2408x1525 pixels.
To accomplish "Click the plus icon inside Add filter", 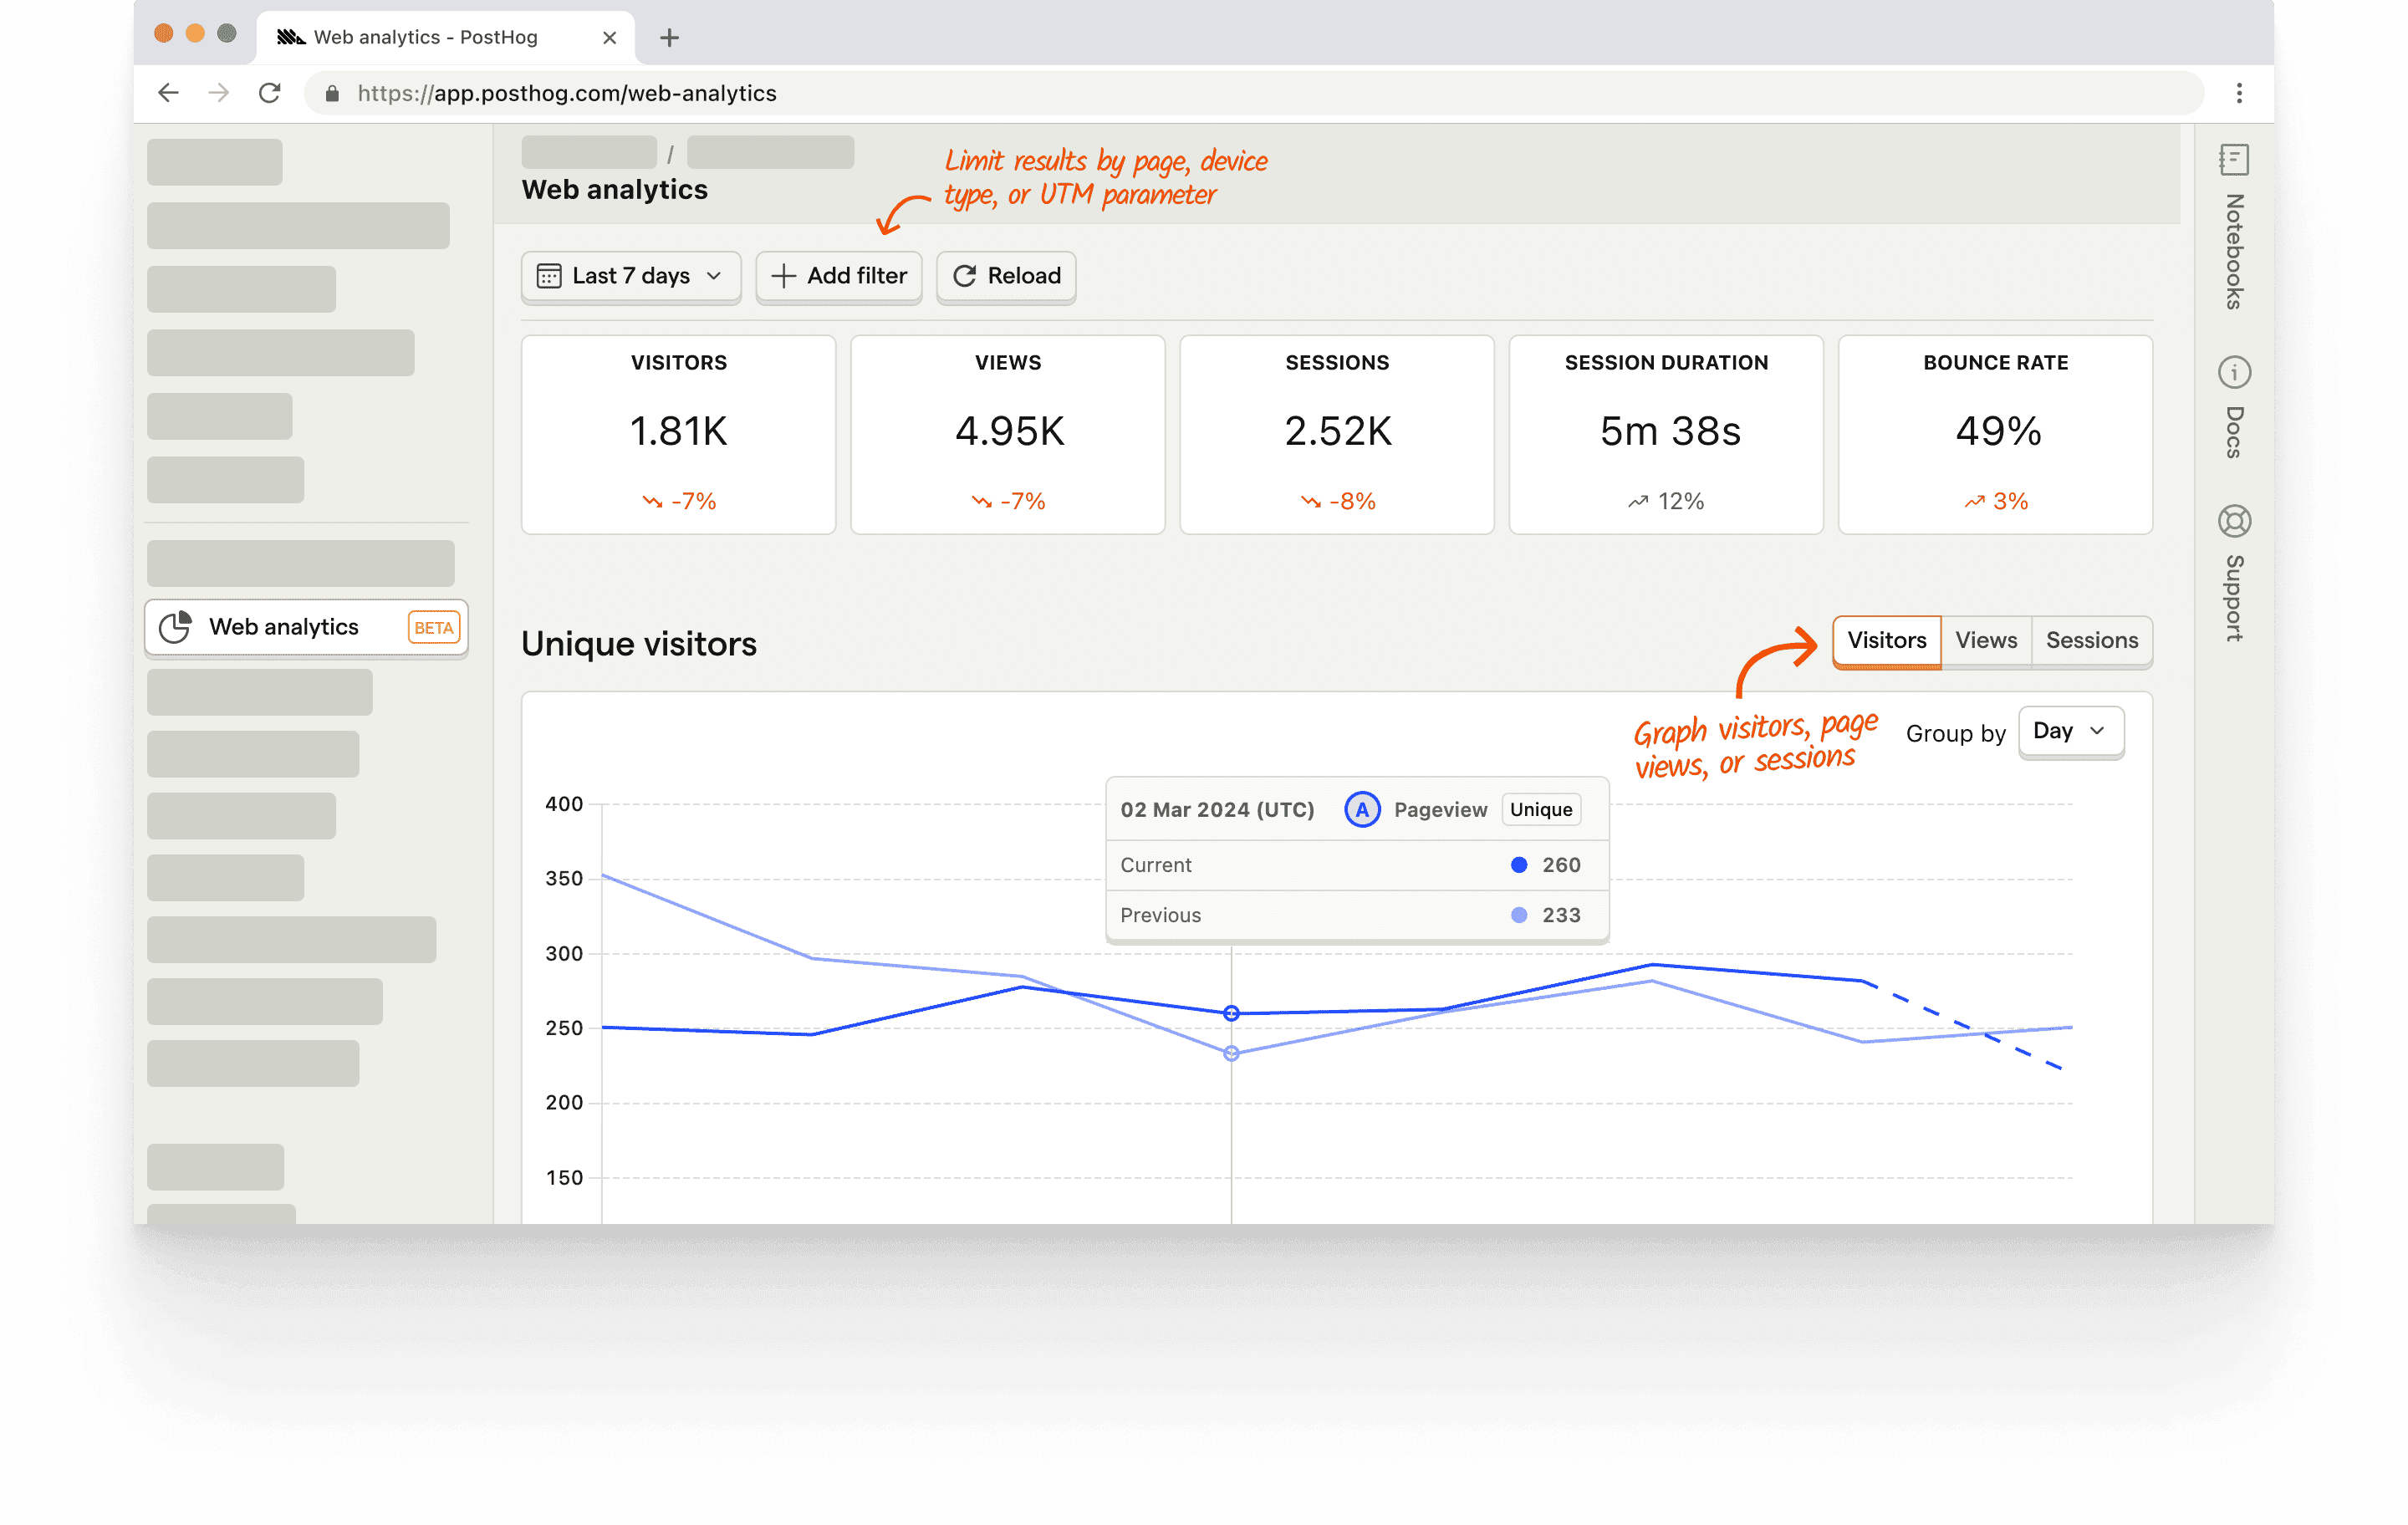I will pyautogui.click(x=784, y=276).
